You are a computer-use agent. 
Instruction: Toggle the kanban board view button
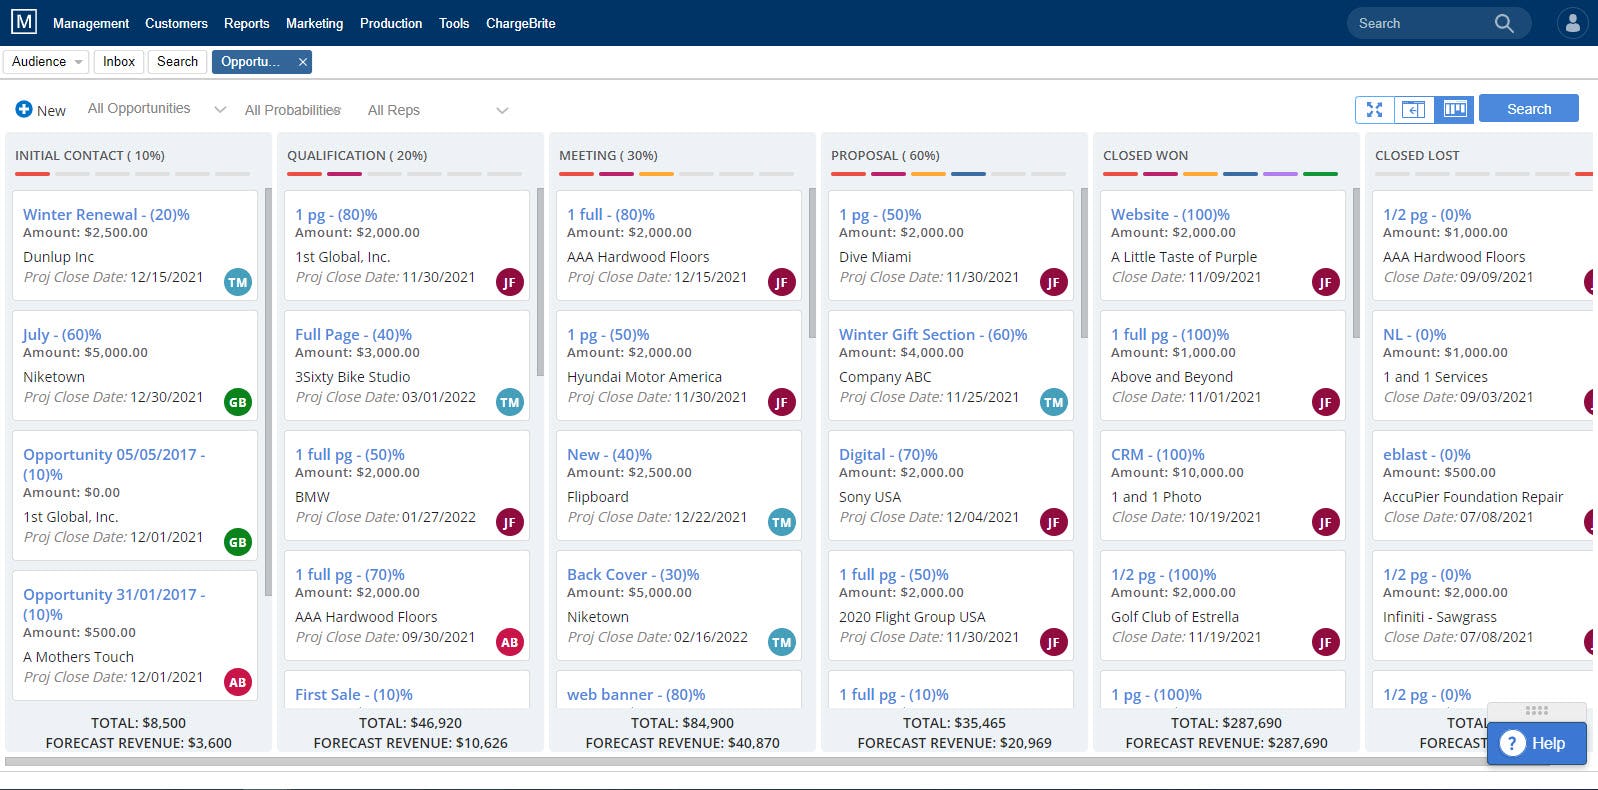(x=1455, y=109)
